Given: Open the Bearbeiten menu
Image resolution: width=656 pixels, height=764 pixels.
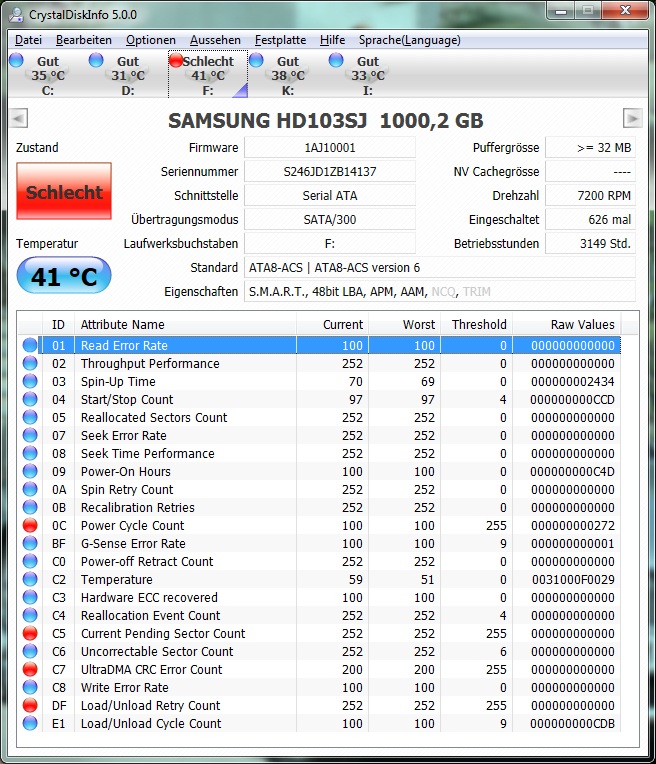Looking at the screenshot, I should [x=84, y=40].
